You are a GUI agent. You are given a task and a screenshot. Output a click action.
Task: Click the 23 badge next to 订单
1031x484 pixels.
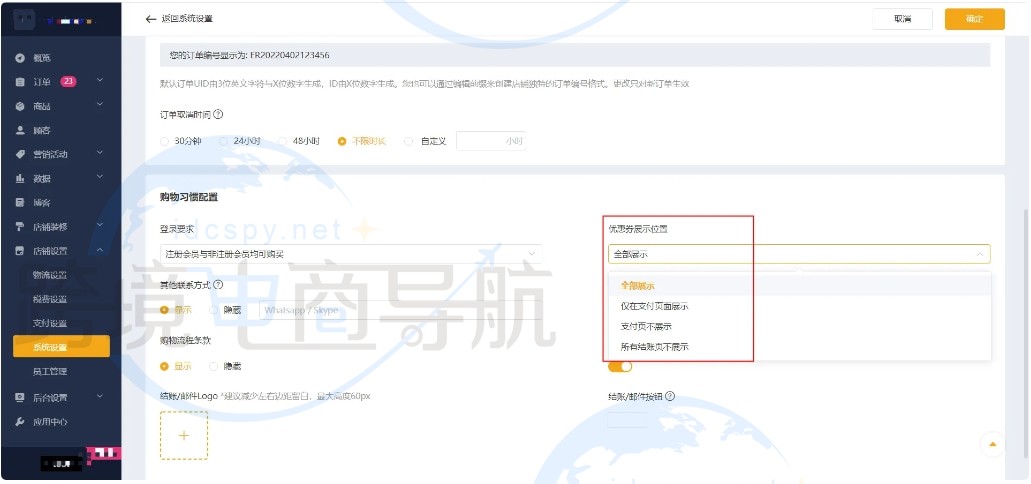[68, 82]
